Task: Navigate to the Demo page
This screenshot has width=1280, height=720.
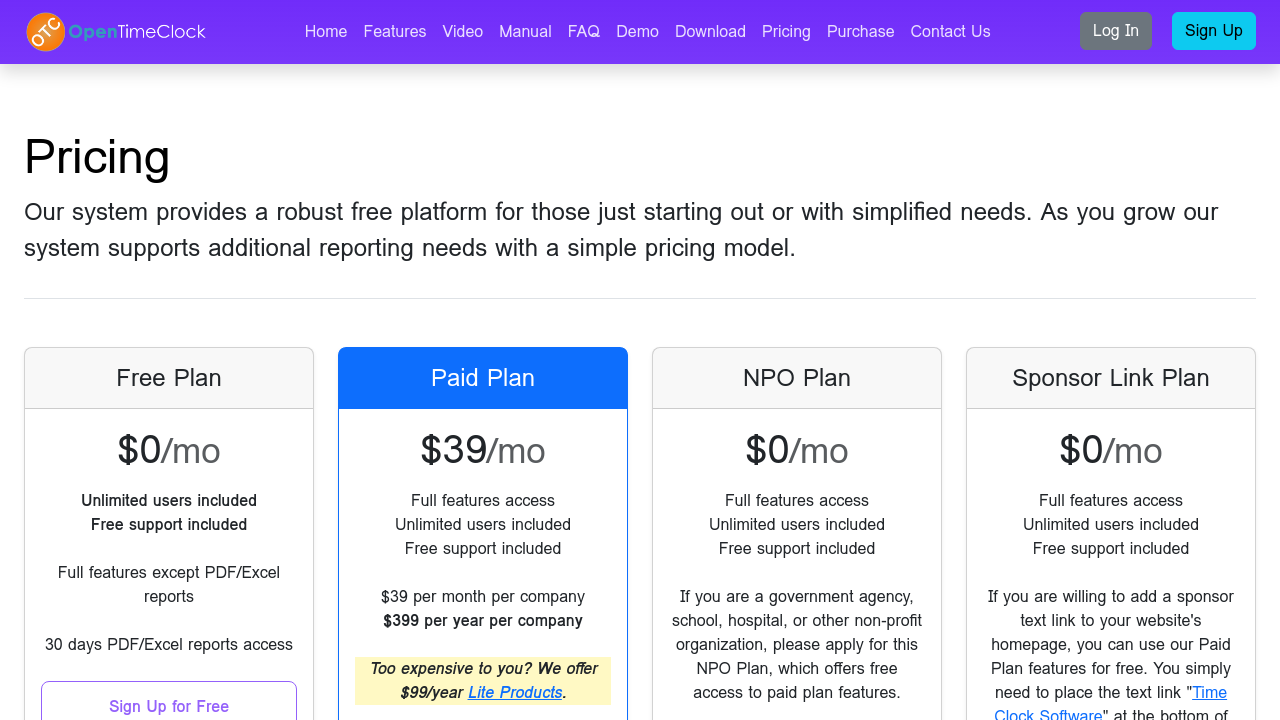Action: click(637, 31)
